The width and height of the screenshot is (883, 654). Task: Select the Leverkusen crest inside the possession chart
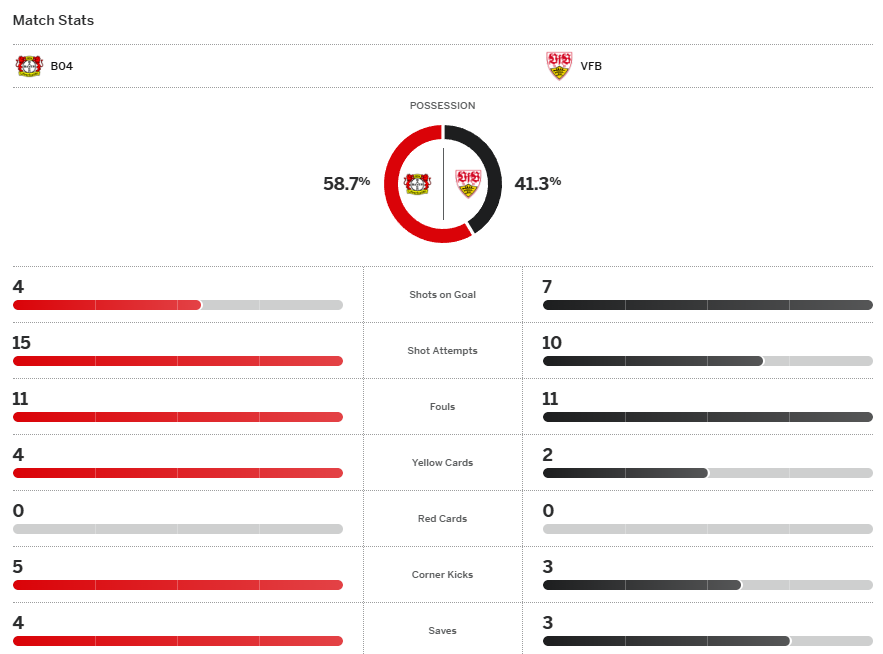click(416, 184)
